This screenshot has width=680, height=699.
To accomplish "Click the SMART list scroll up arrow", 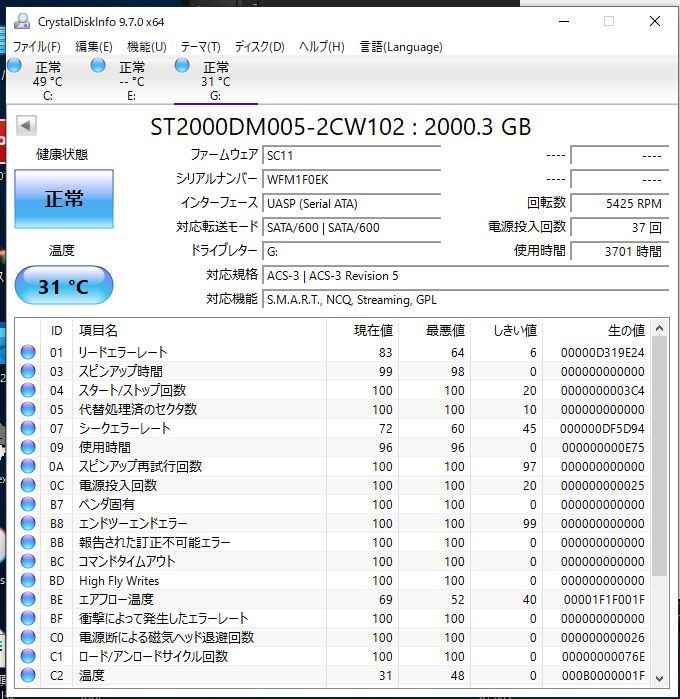I will click(659, 329).
